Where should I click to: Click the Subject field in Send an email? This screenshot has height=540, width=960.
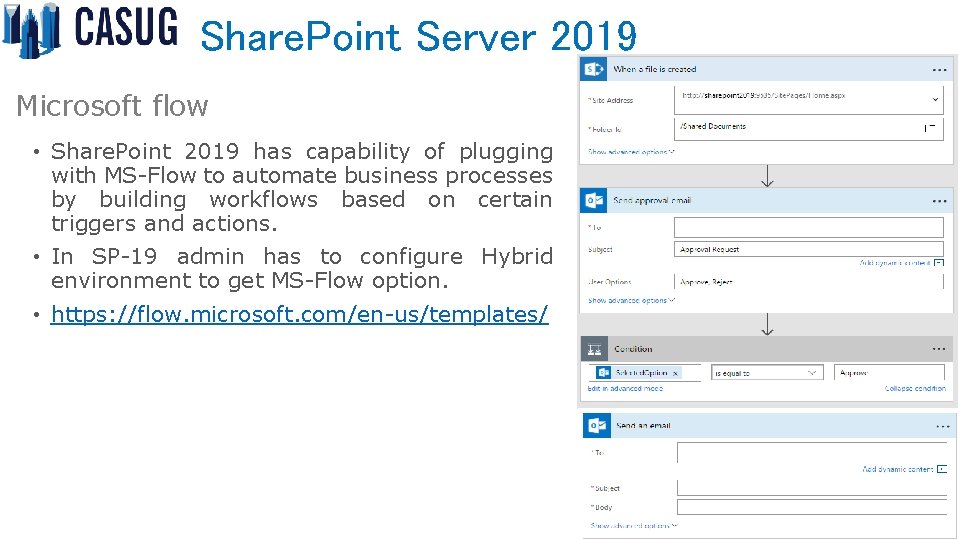tap(812, 488)
